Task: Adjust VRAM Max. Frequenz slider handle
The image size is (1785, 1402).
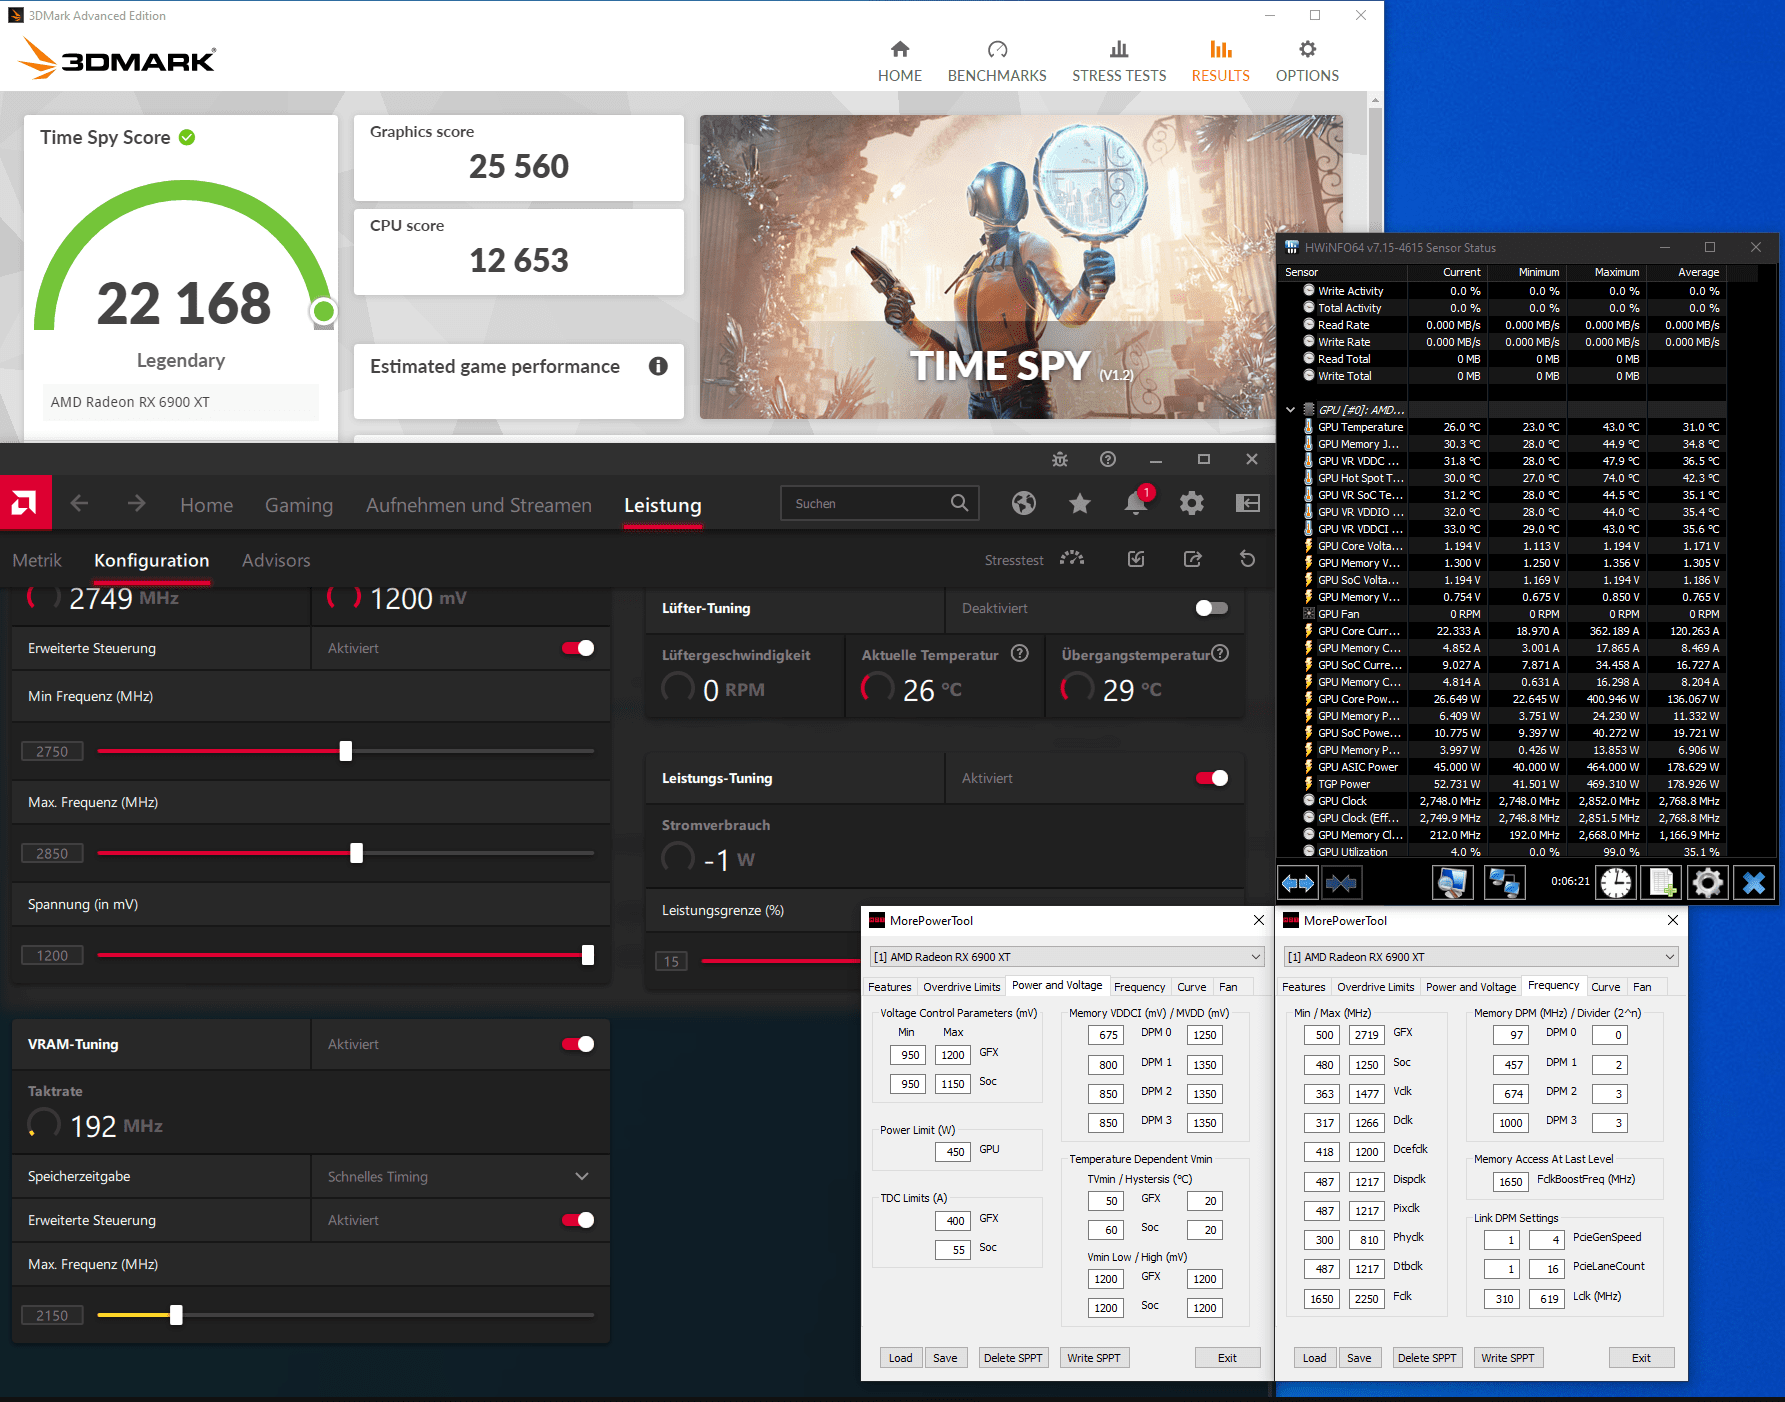Action: [176, 1315]
